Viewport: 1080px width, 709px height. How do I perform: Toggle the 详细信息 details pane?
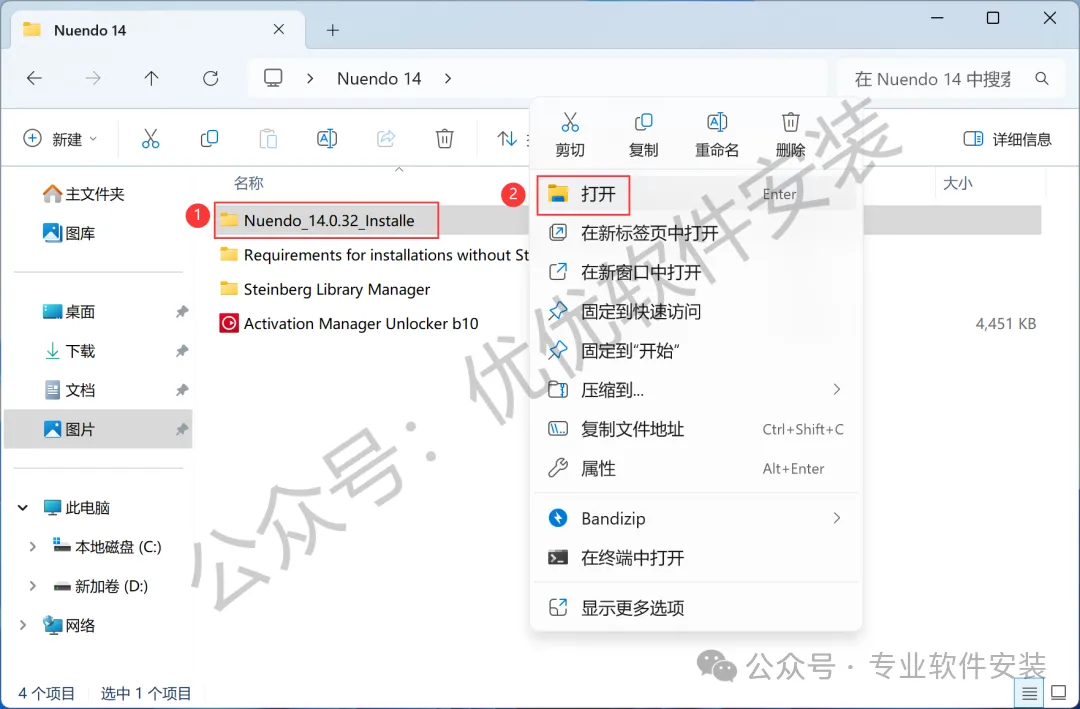[1008, 139]
